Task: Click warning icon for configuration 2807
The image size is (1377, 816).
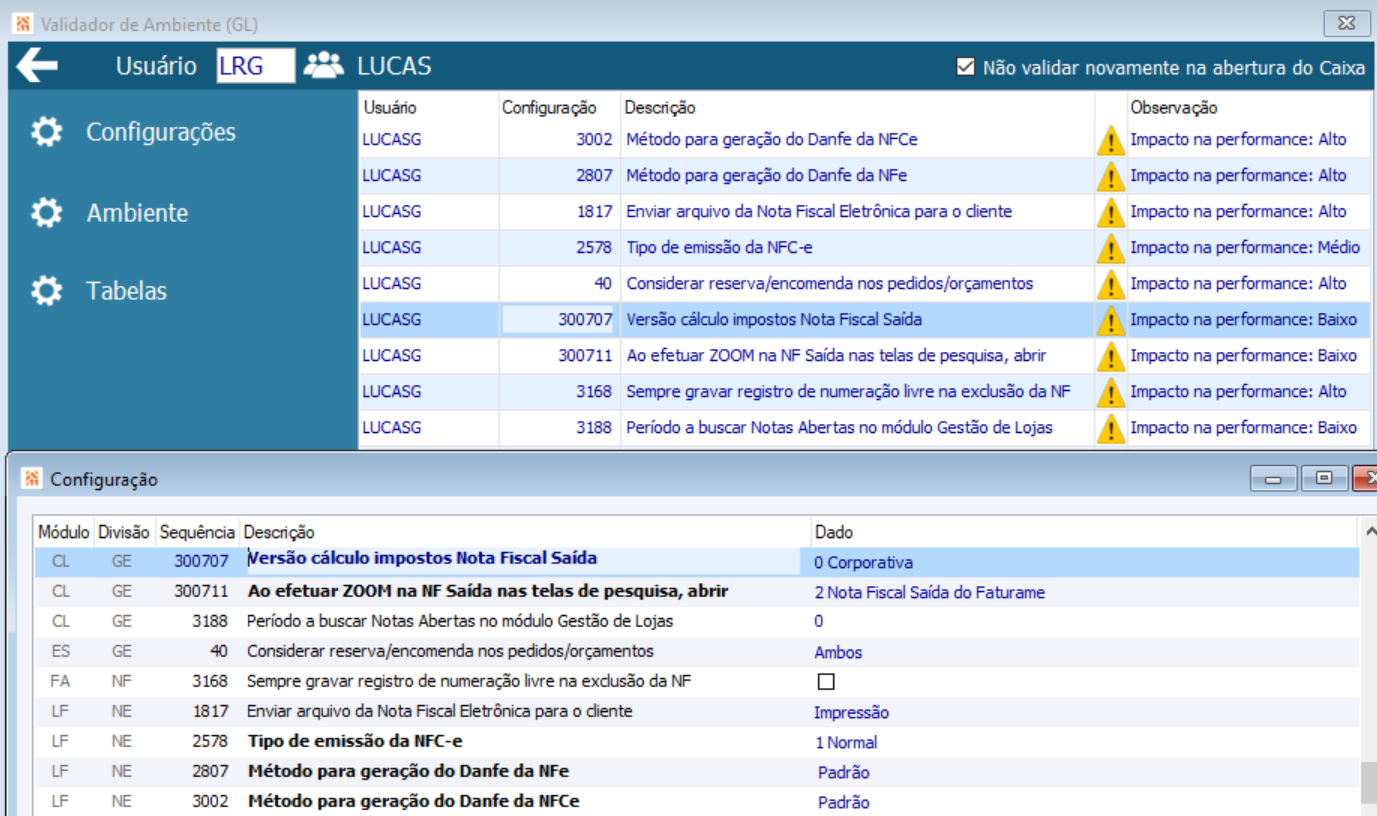Action: click(x=1110, y=177)
